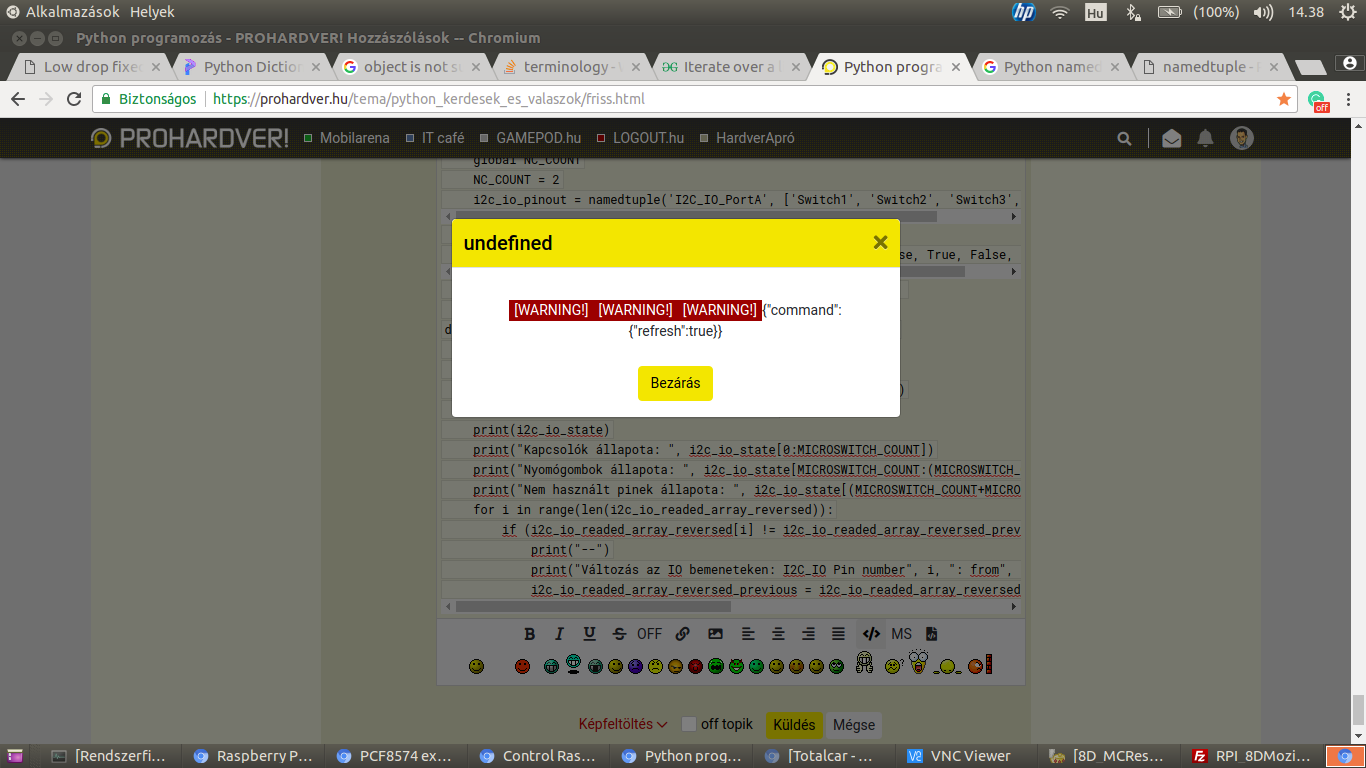The image size is (1366, 768).
Task: Open private messages envelope icon
Action: click(1172, 138)
